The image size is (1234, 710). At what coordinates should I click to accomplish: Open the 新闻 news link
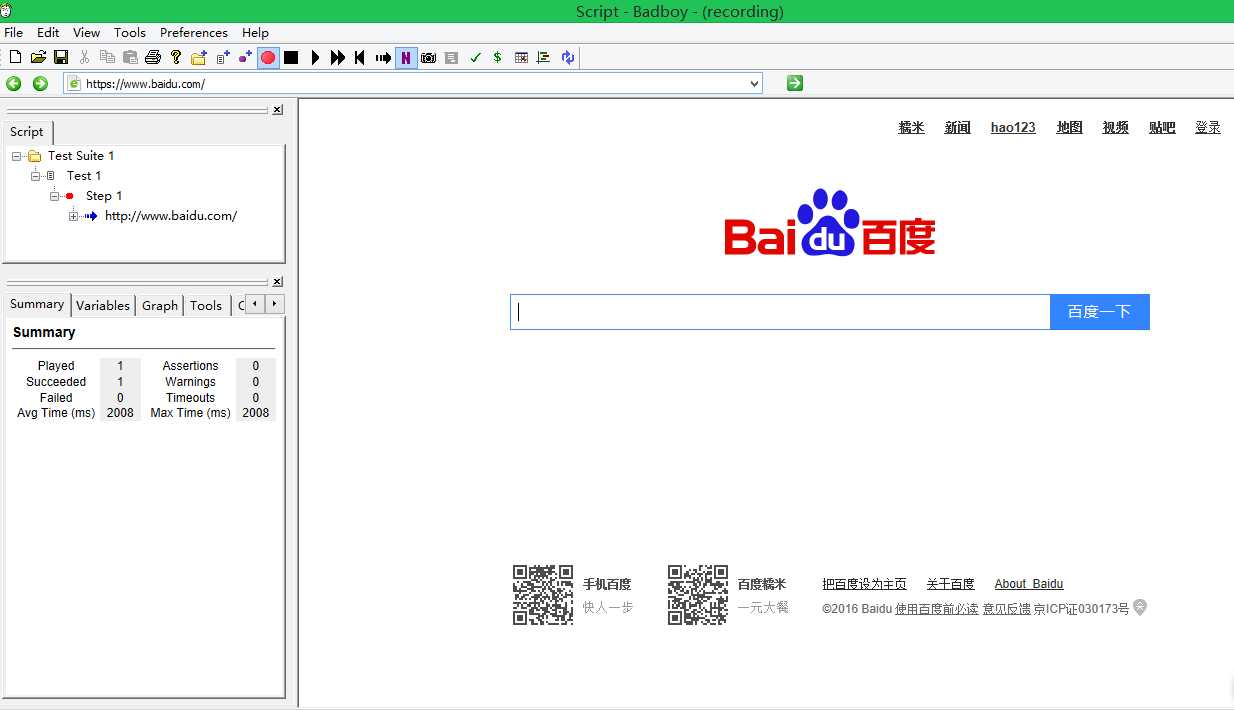[x=958, y=127]
